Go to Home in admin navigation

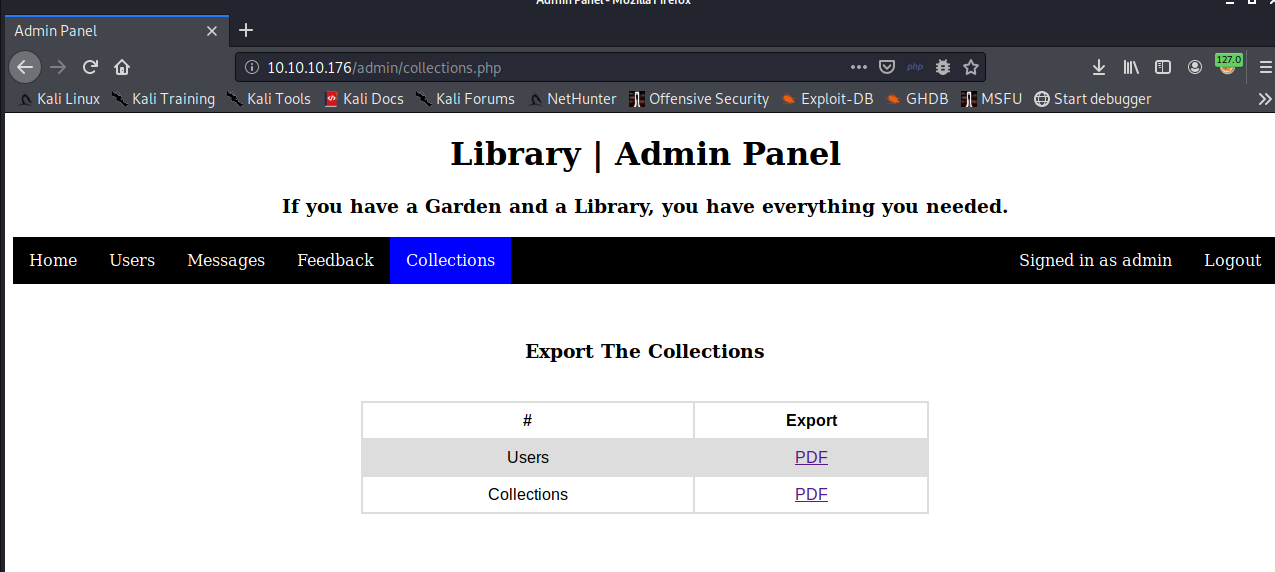[x=53, y=260]
